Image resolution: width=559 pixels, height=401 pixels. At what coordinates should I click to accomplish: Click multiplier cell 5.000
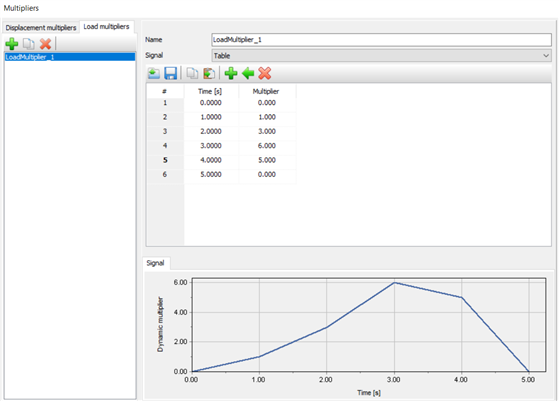coord(267,160)
